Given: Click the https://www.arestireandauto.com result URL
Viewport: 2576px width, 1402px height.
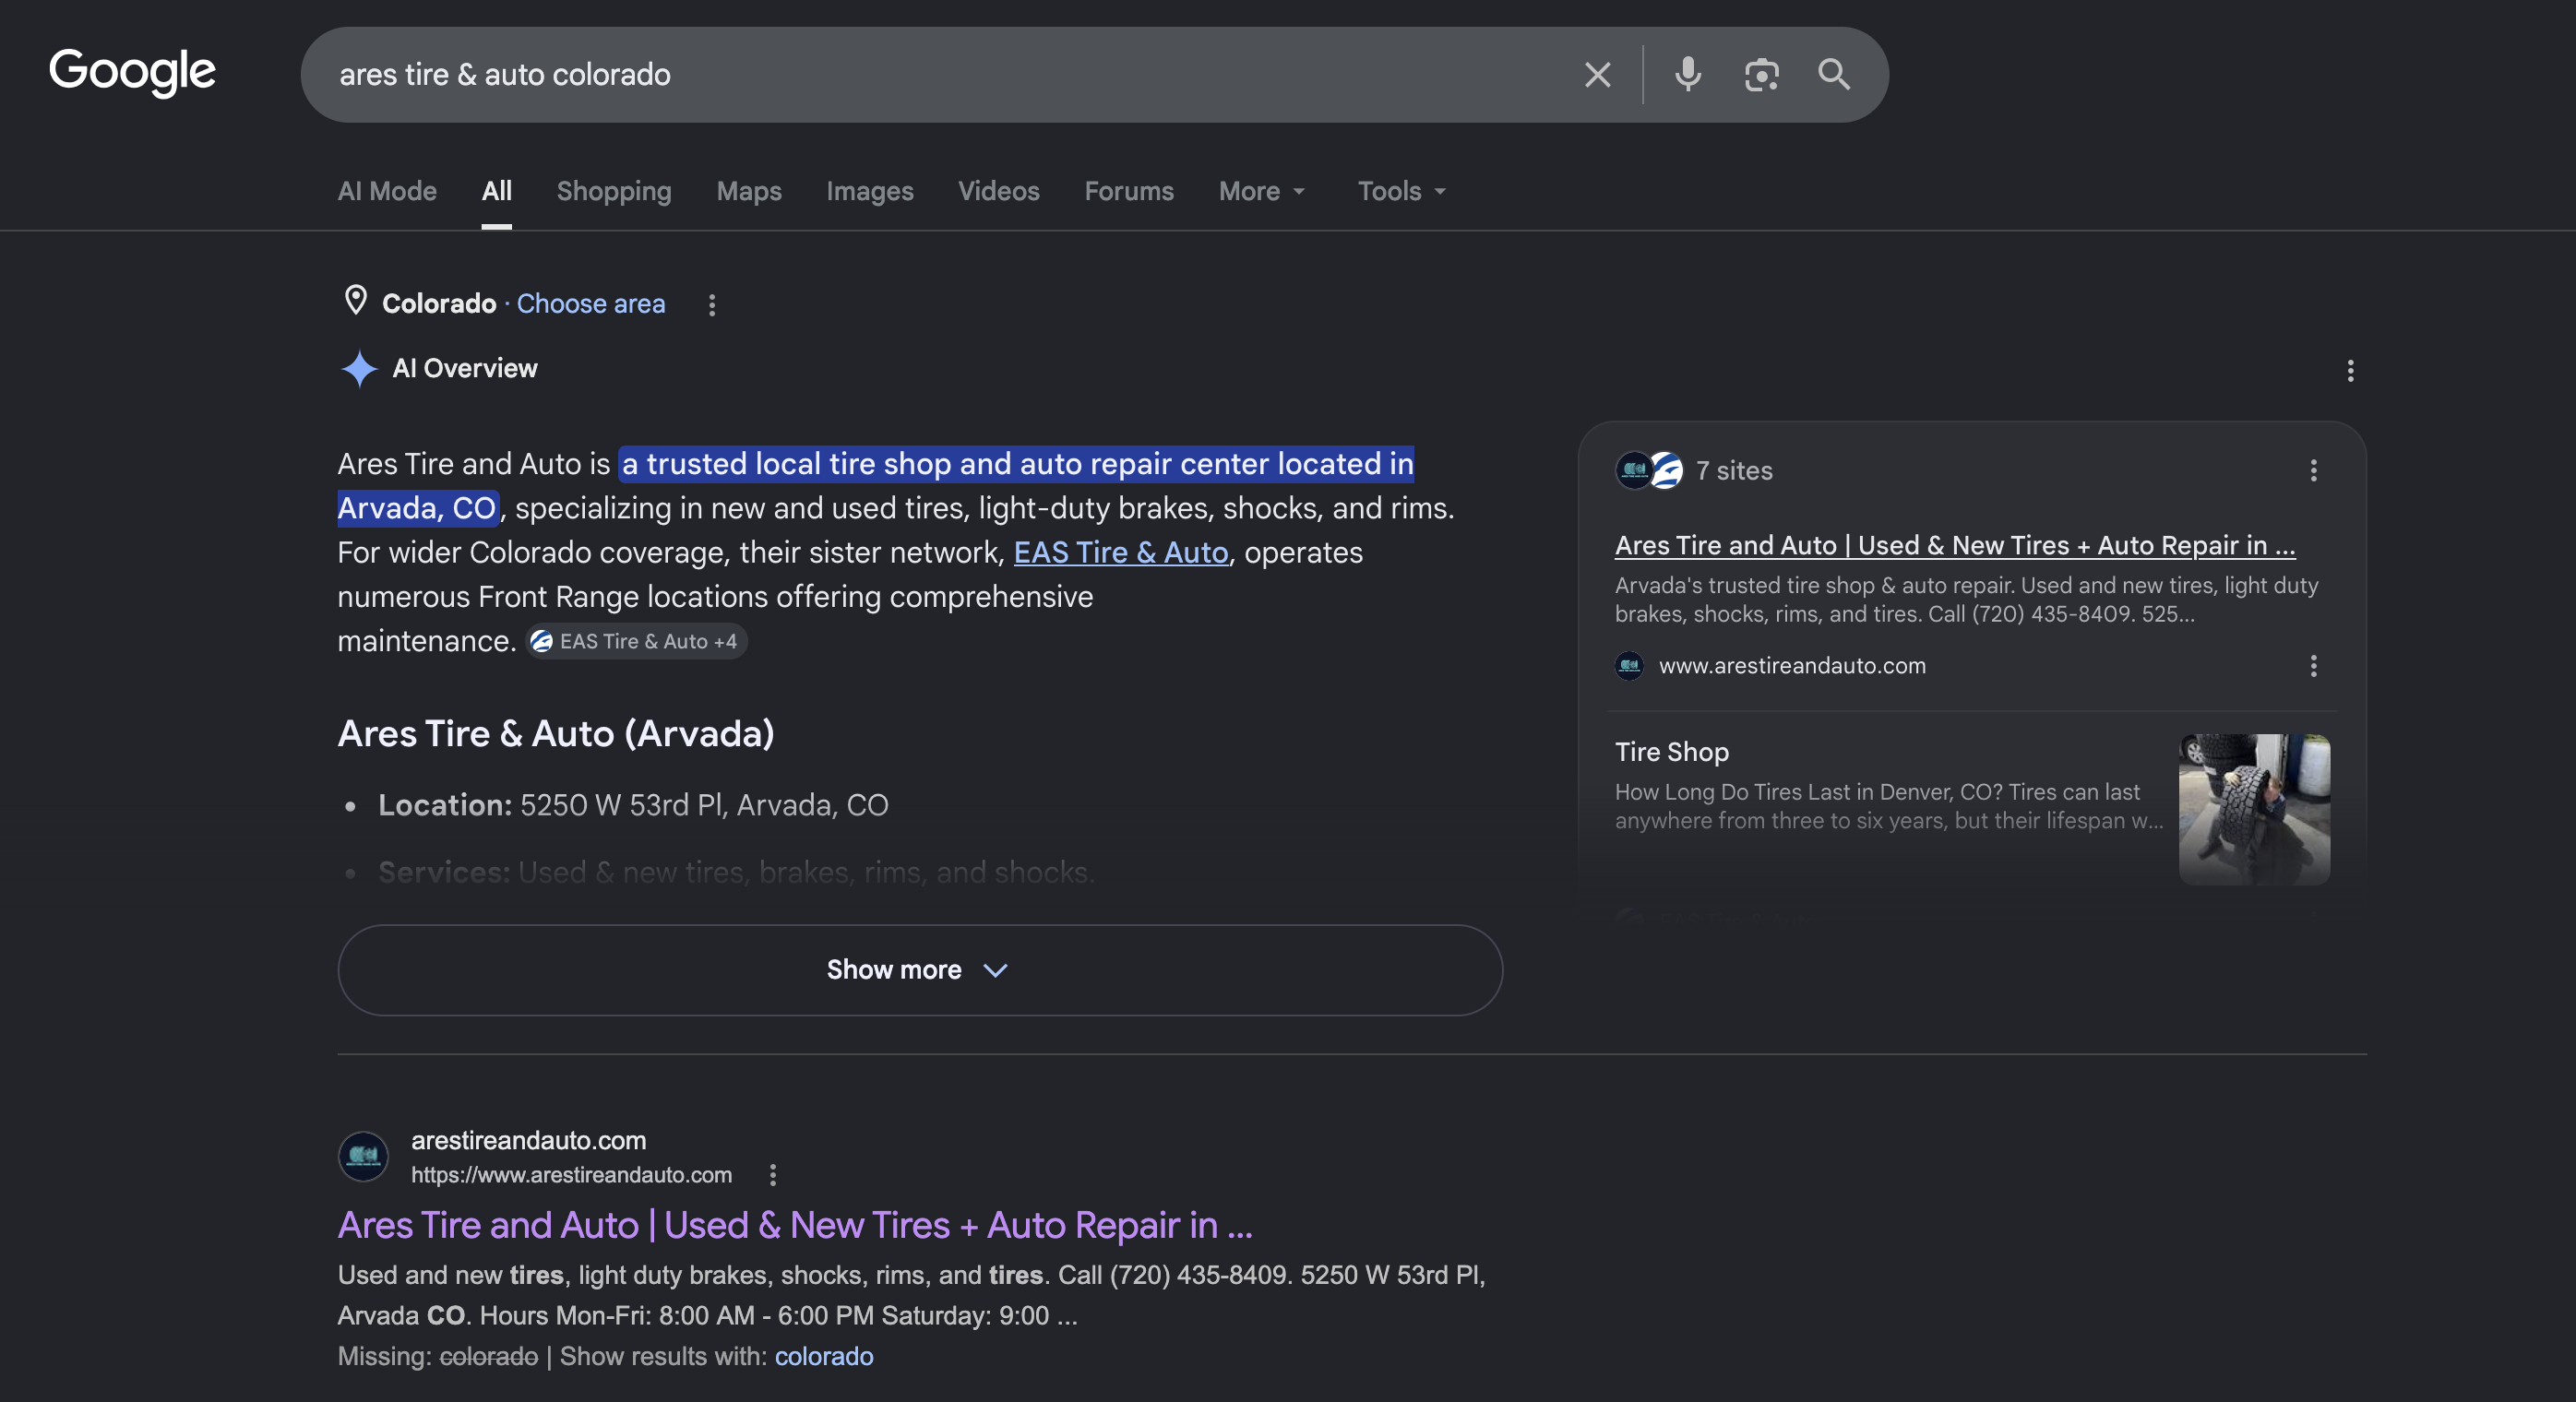Looking at the screenshot, I should pyautogui.click(x=571, y=1175).
